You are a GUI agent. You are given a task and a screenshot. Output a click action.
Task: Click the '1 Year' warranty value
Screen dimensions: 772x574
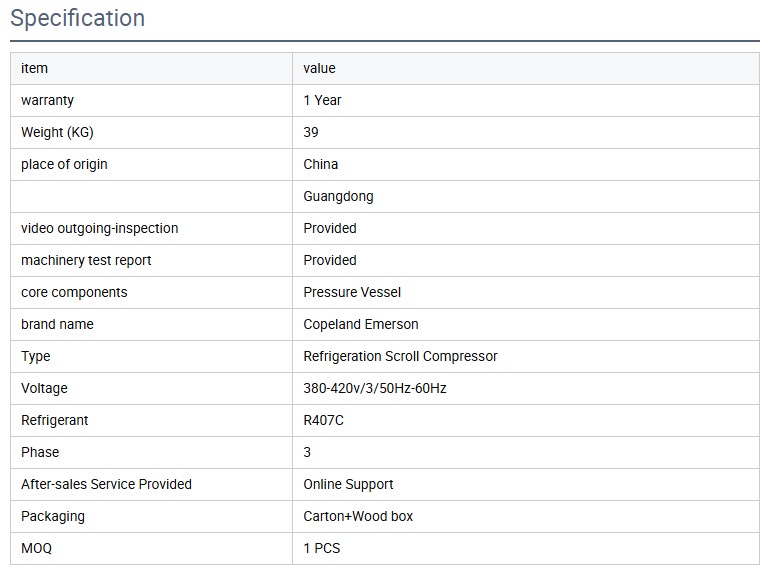[x=322, y=100]
